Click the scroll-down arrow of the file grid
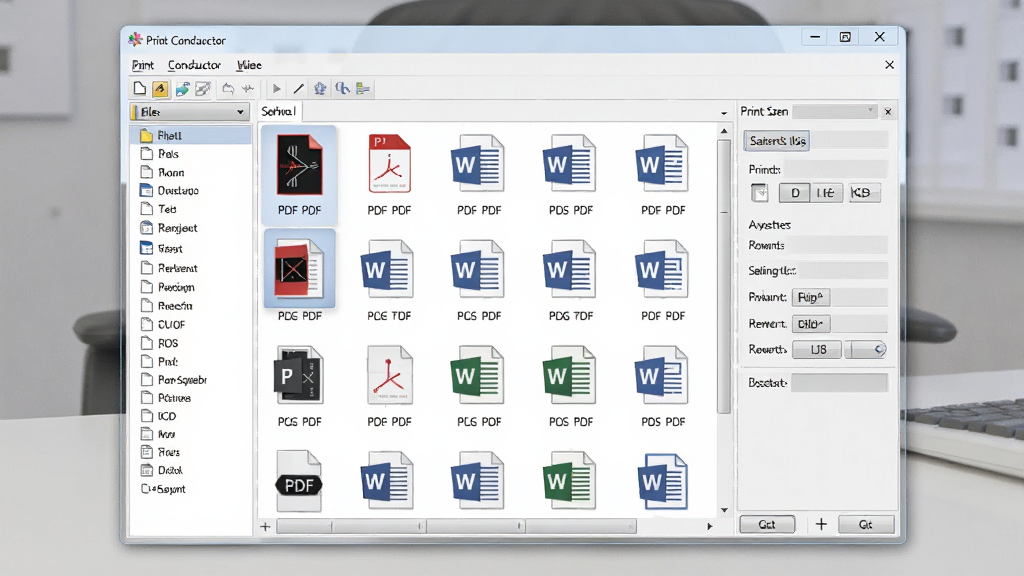Screen dimensions: 1024x576 [724, 510]
